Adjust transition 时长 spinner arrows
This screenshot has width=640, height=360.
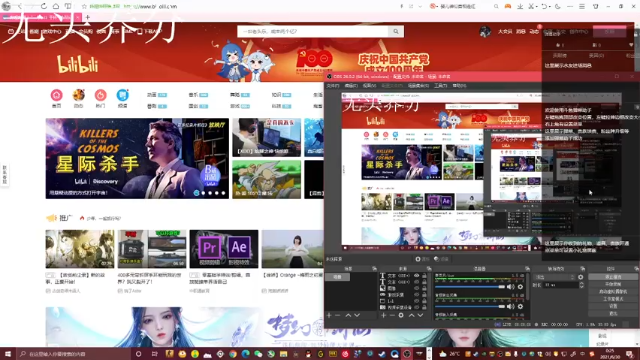coord(582,285)
